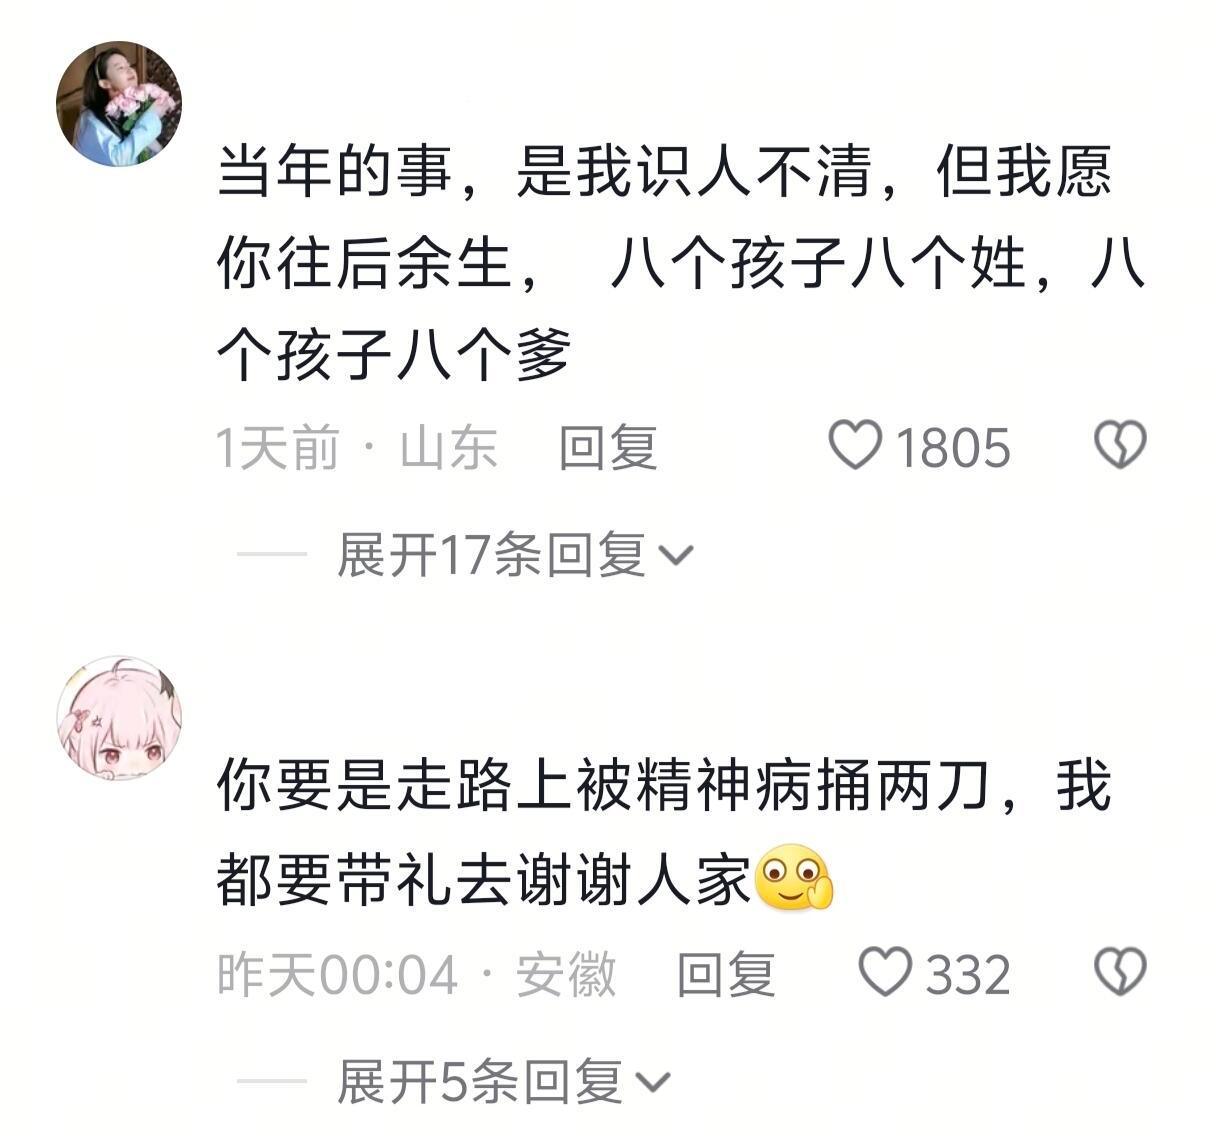This screenshot has height=1136, width=1216.
Task: Click the chevron next to 5条回复
Action: pos(654,1083)
